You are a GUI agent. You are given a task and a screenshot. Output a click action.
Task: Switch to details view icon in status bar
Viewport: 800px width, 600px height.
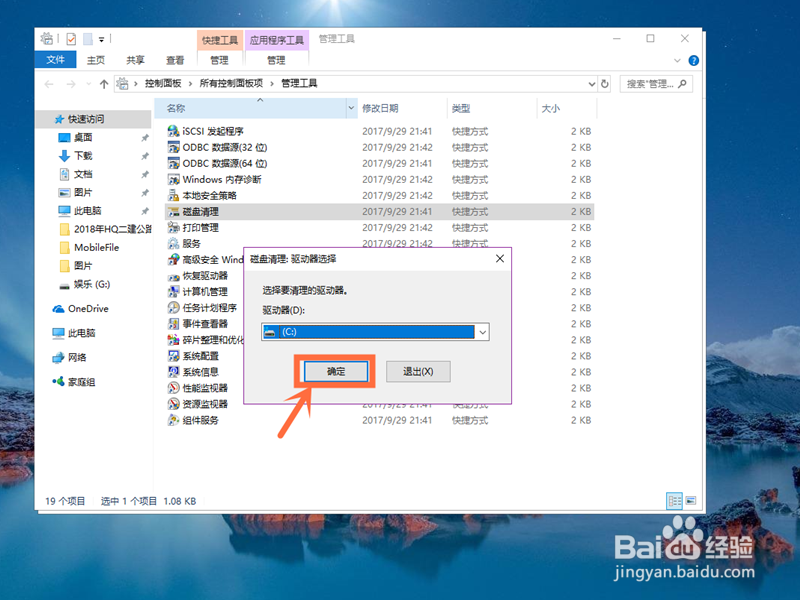(x=674, y=501)
